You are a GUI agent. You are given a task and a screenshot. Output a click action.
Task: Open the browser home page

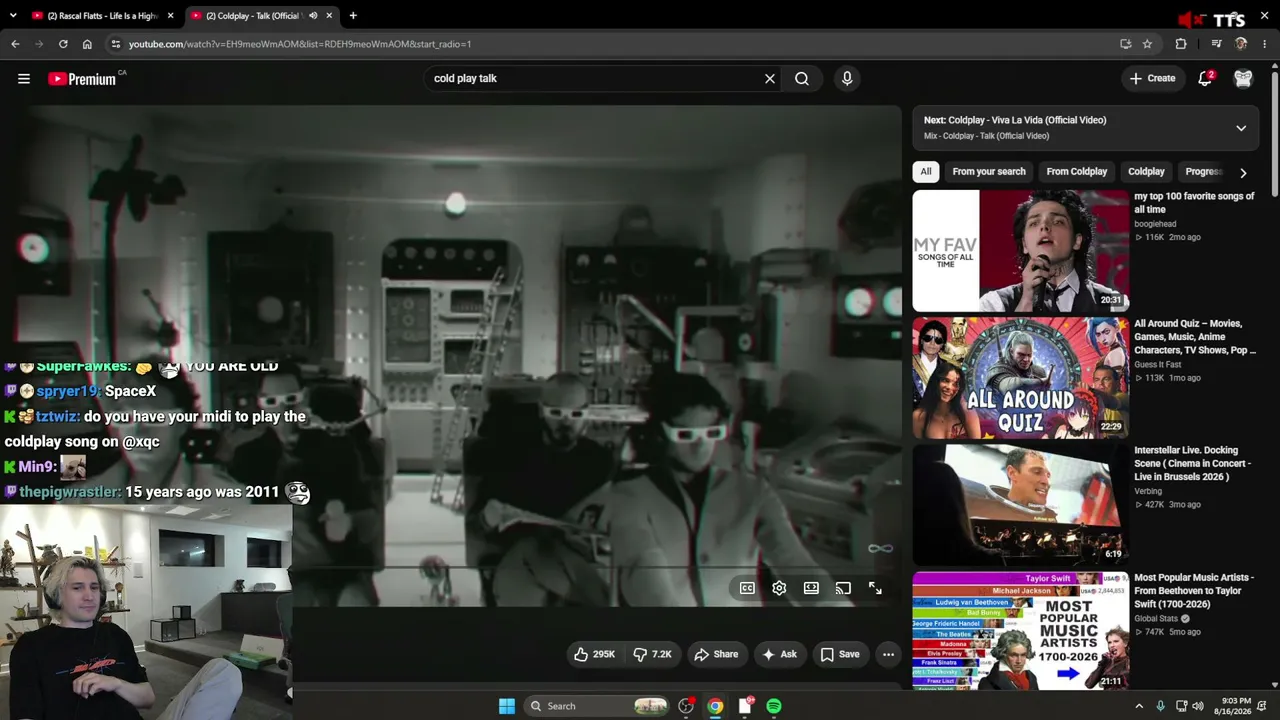point(87,44)
